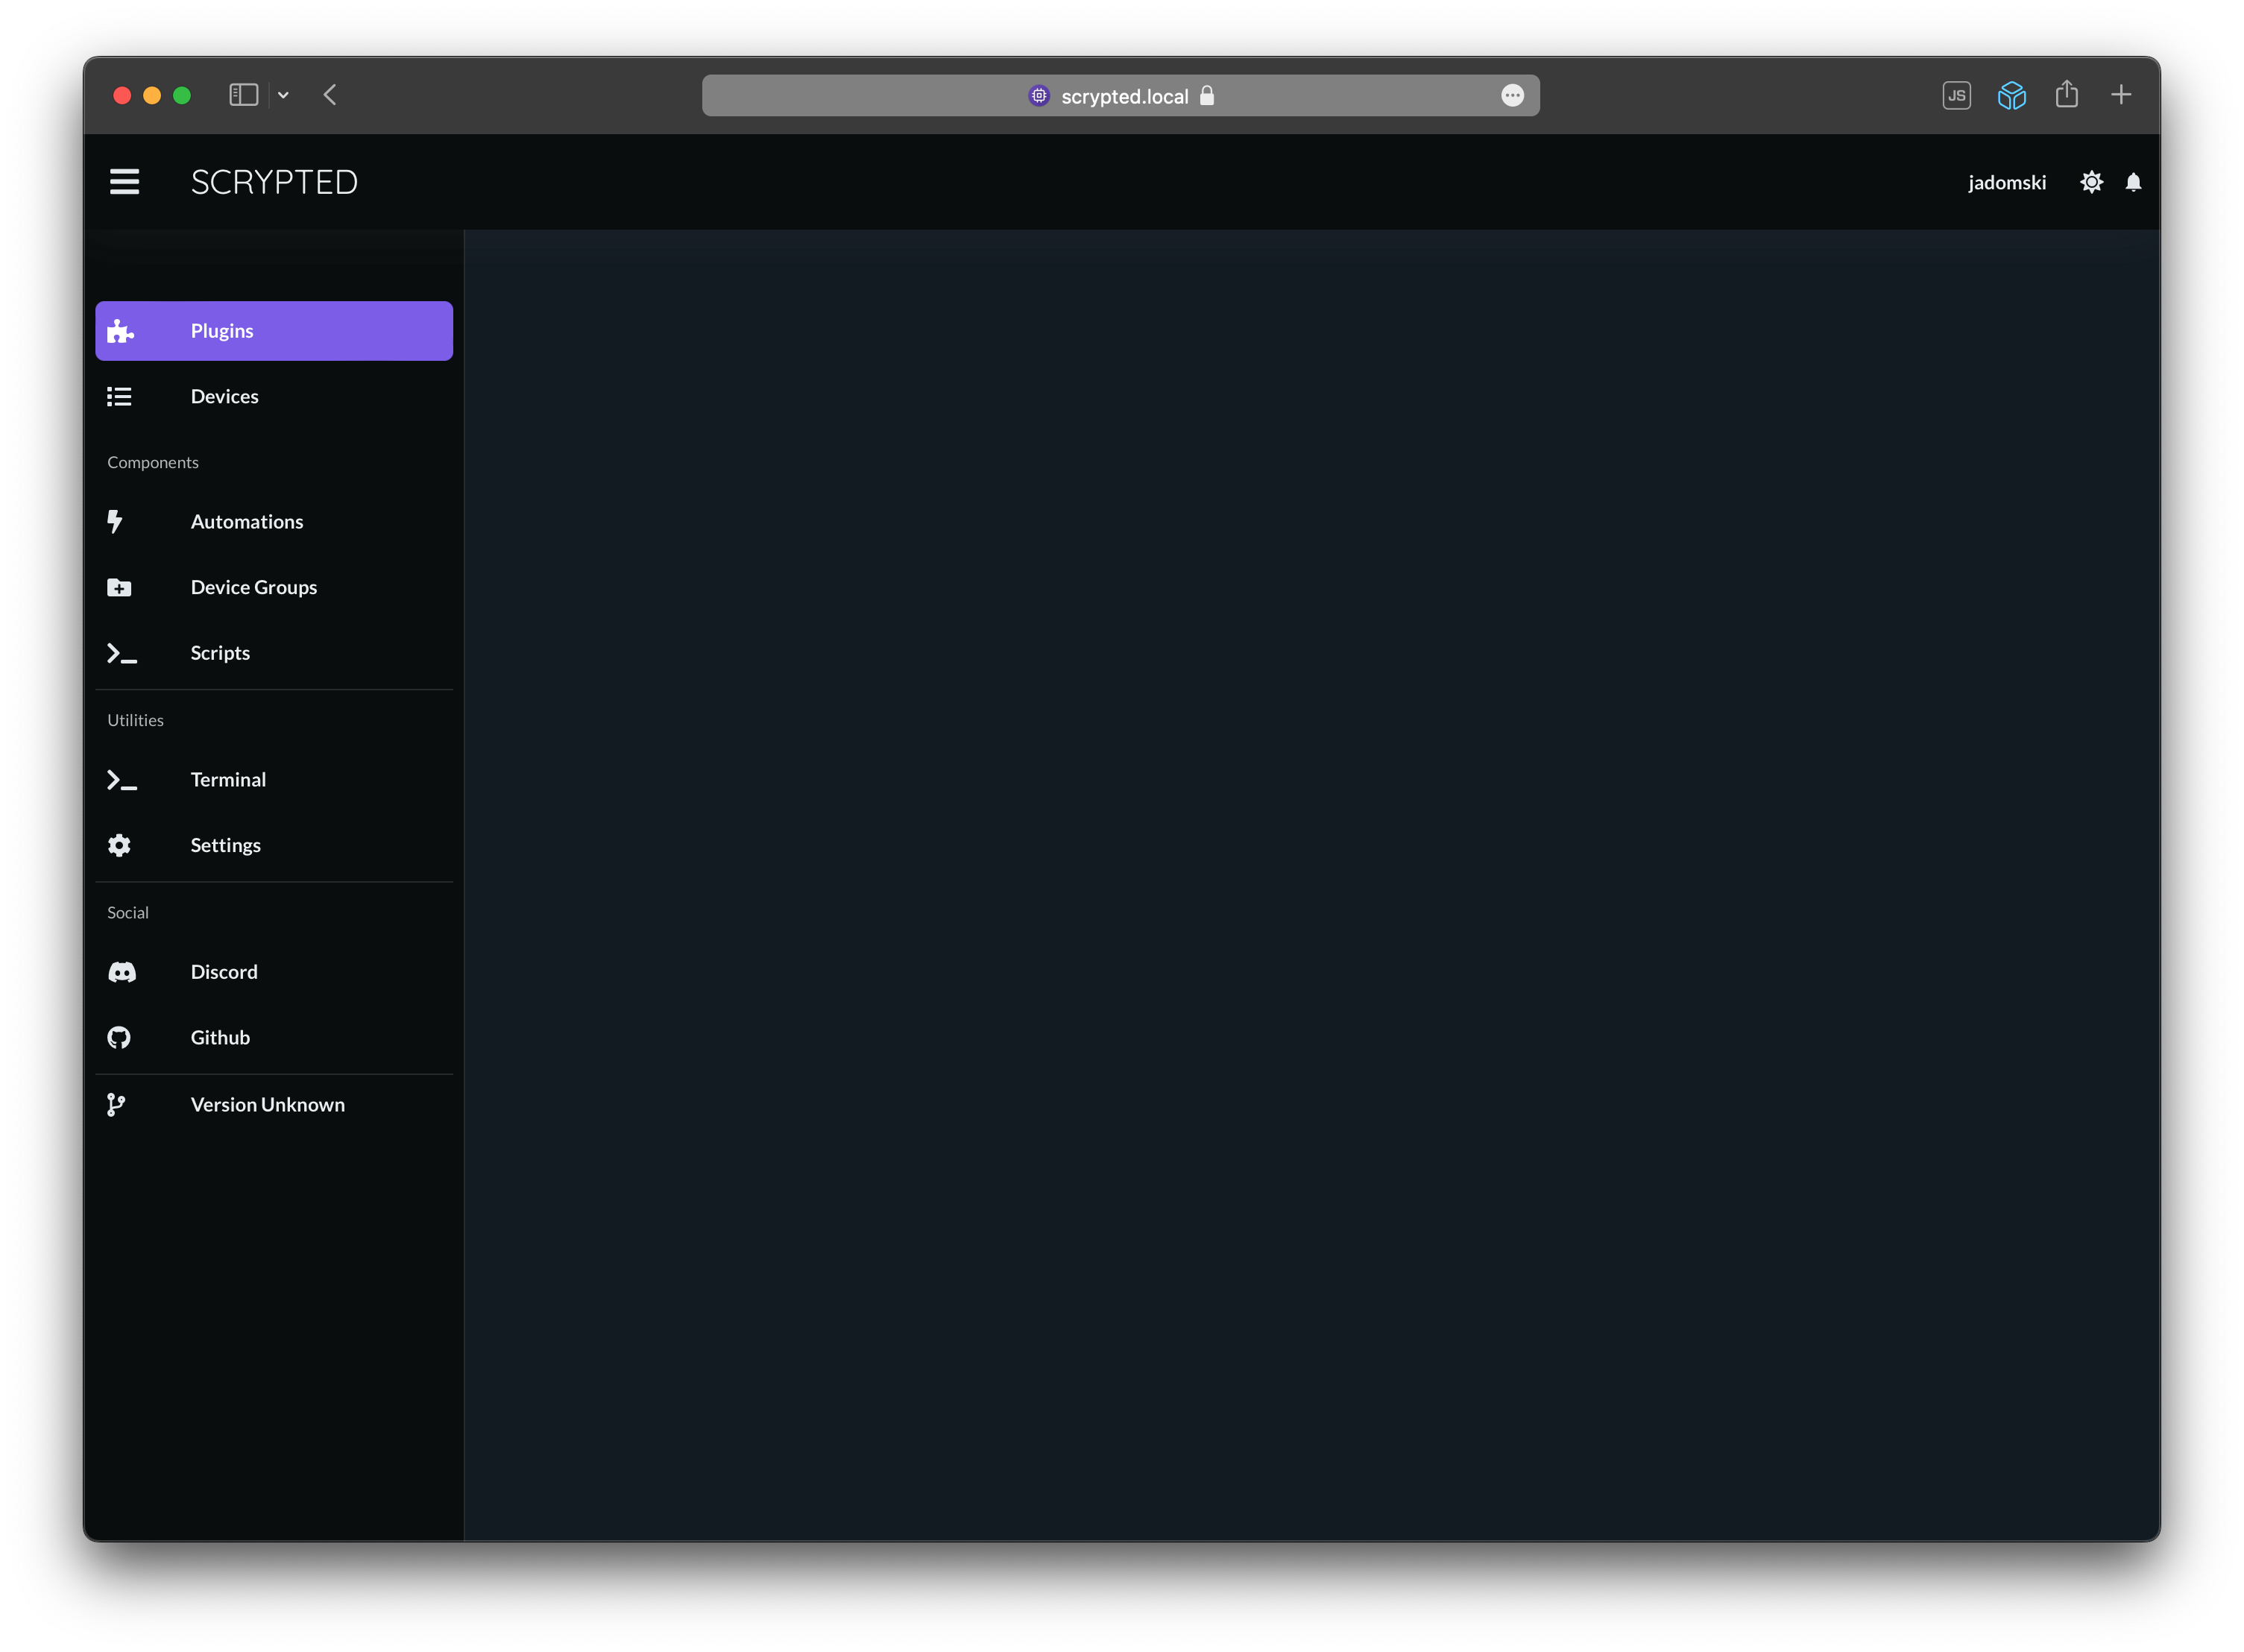
Task: Expand the Safari tab group dropdown arrow
Action: click(x=283, y=95)
